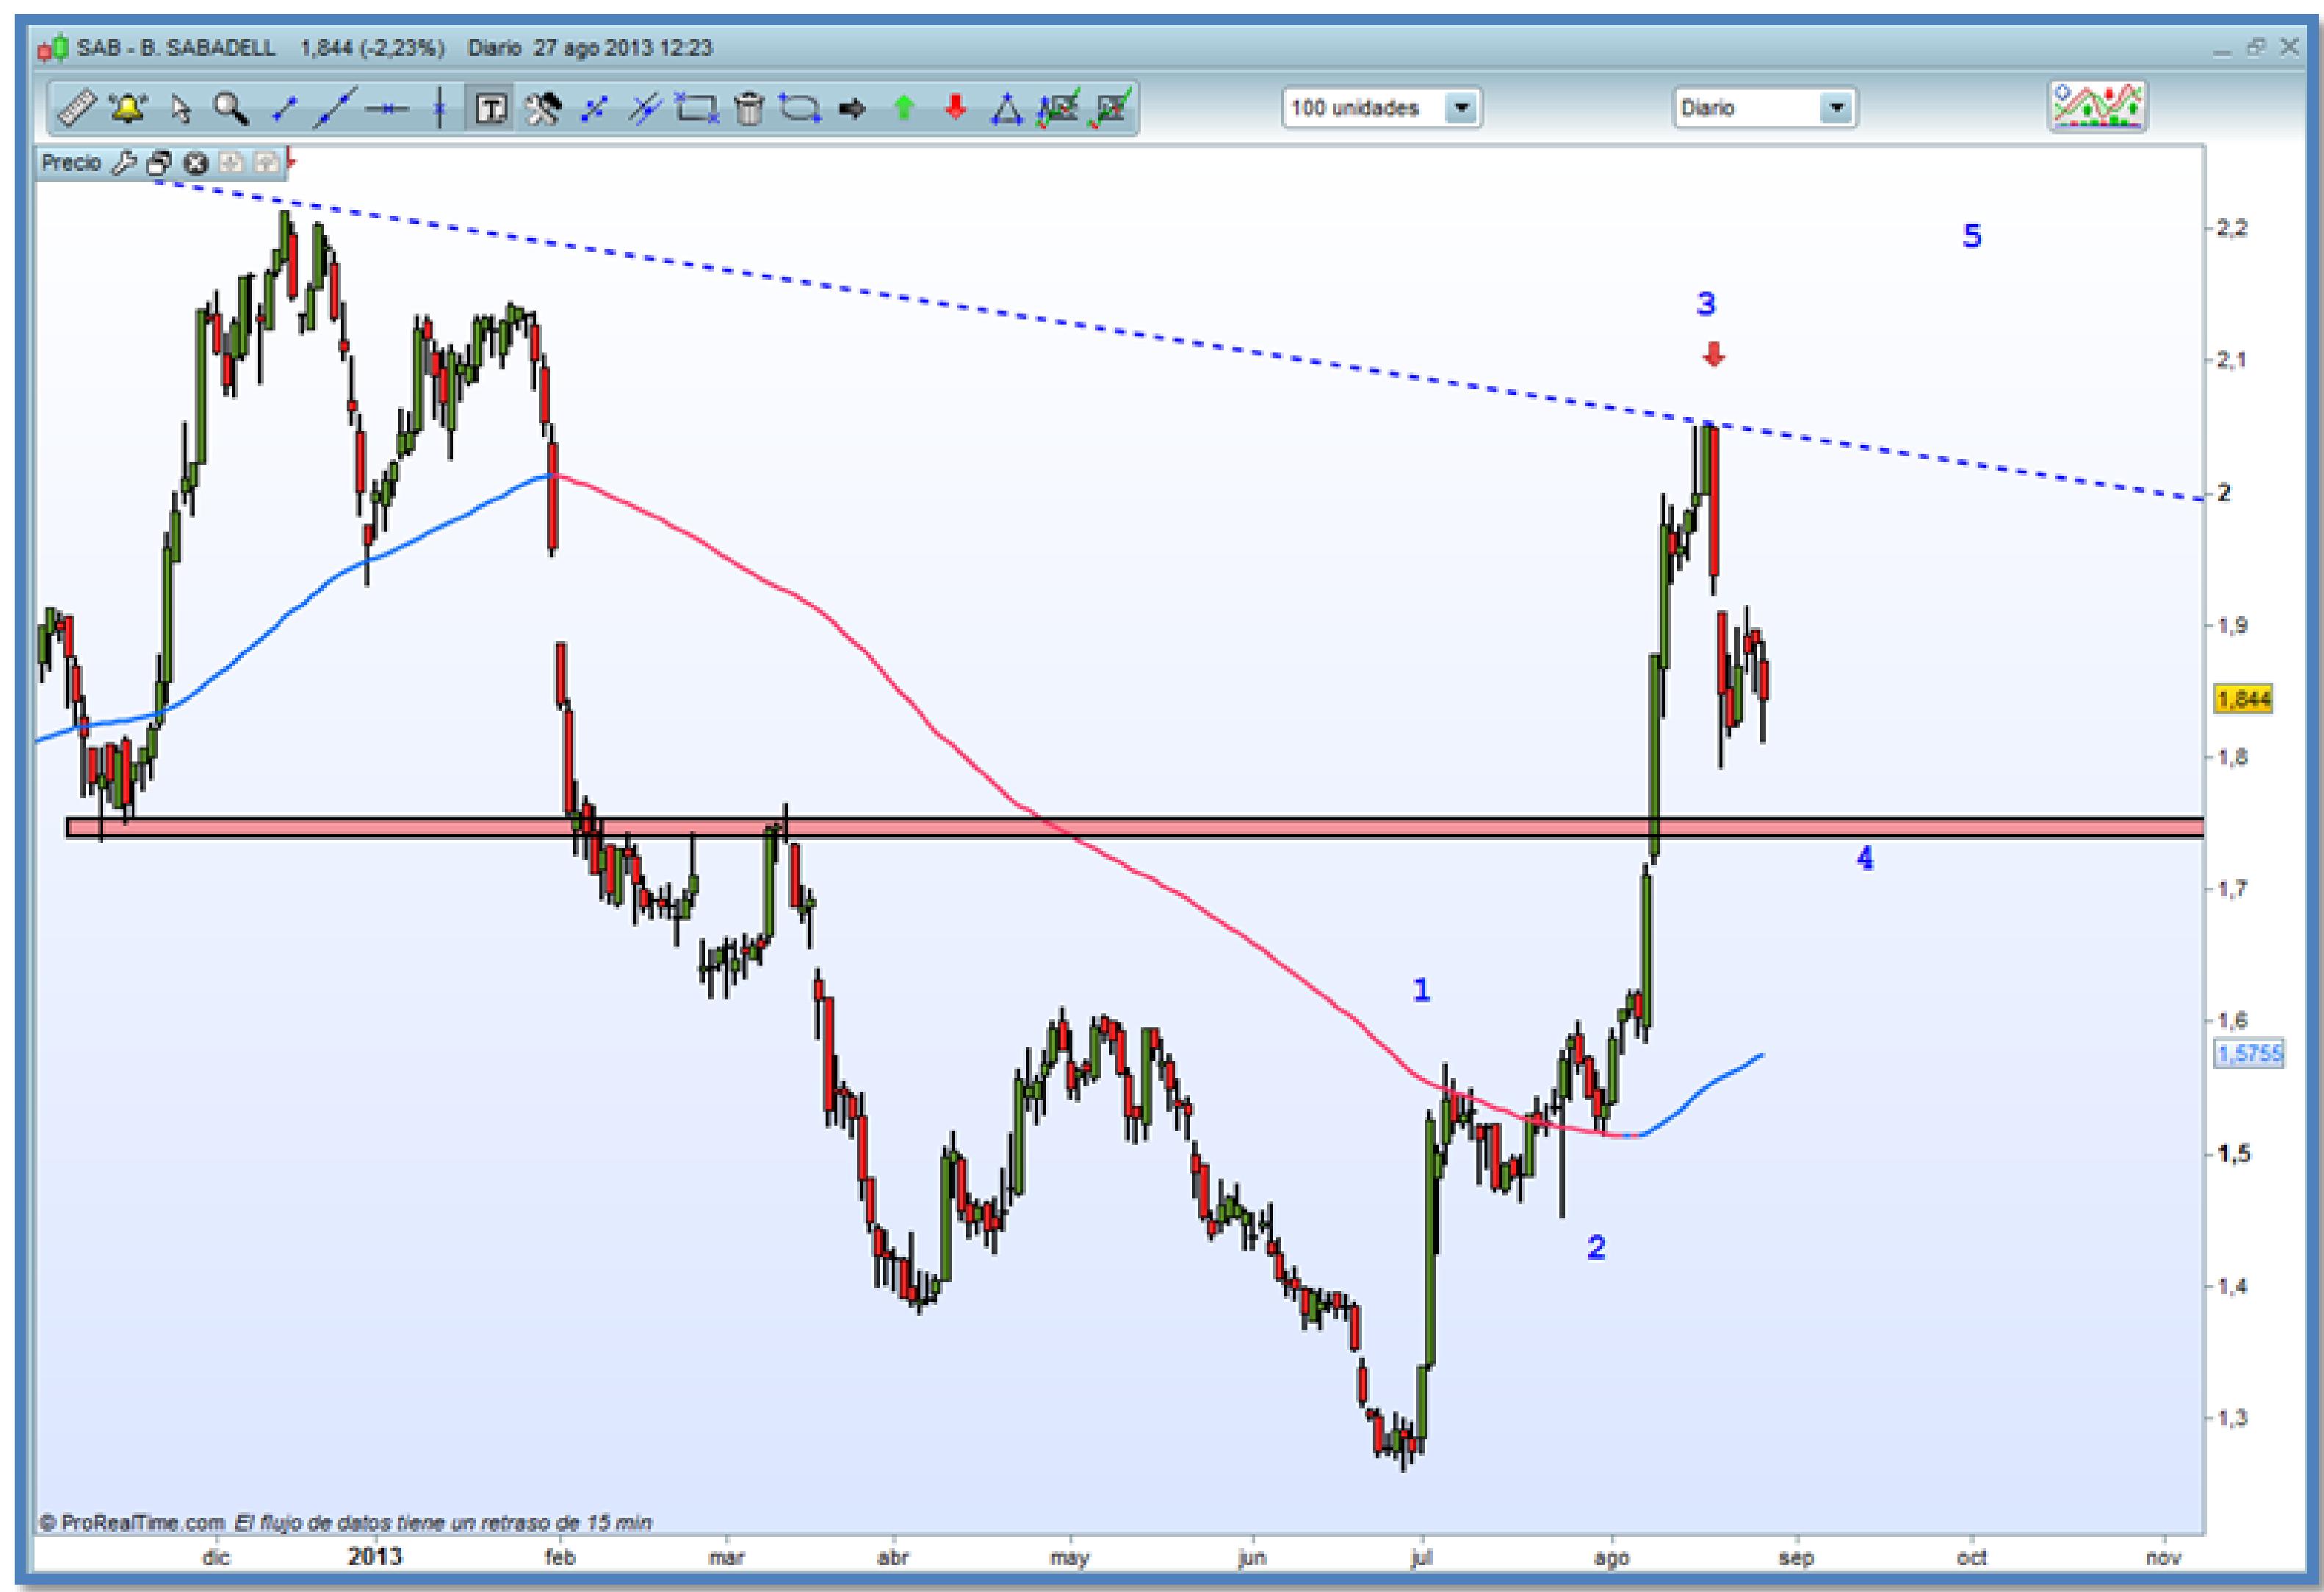Viewport: 2324px width, 1592px height.
Task: Toggle the cursor pointer mode
Action: 180,108
